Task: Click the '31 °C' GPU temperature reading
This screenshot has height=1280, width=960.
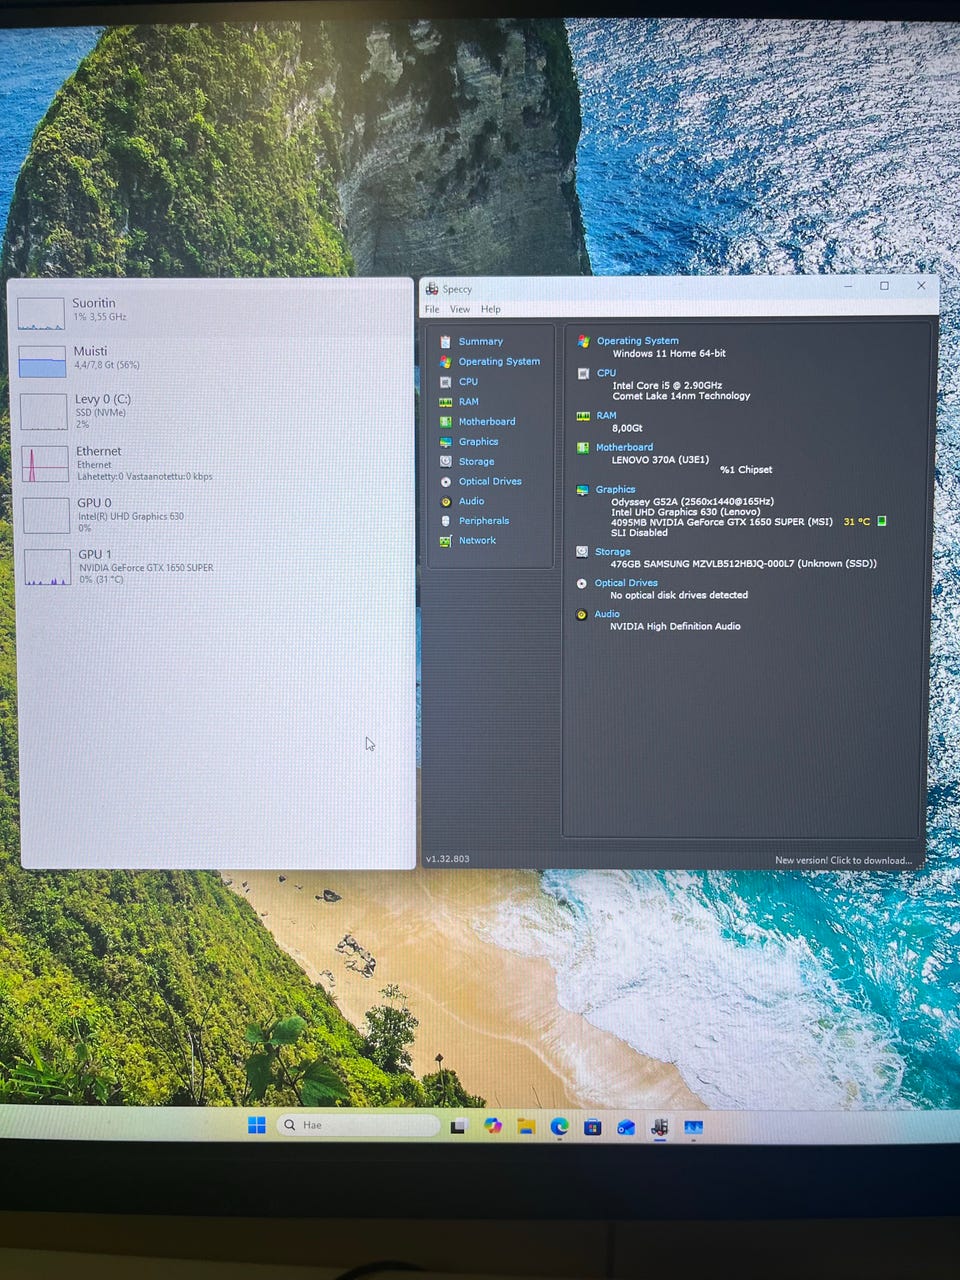Action: 857,521
